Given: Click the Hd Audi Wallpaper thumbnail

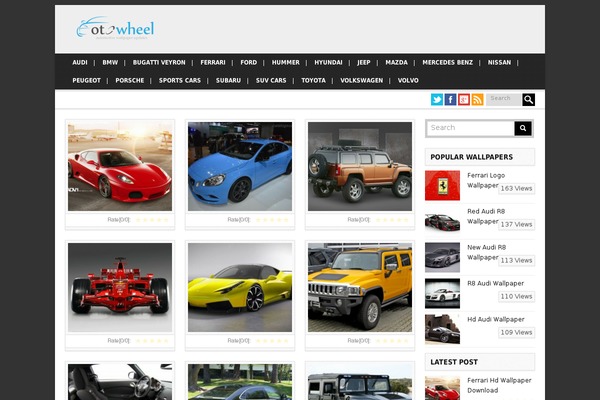Looking at the screenshot, I should click(442, 330).
